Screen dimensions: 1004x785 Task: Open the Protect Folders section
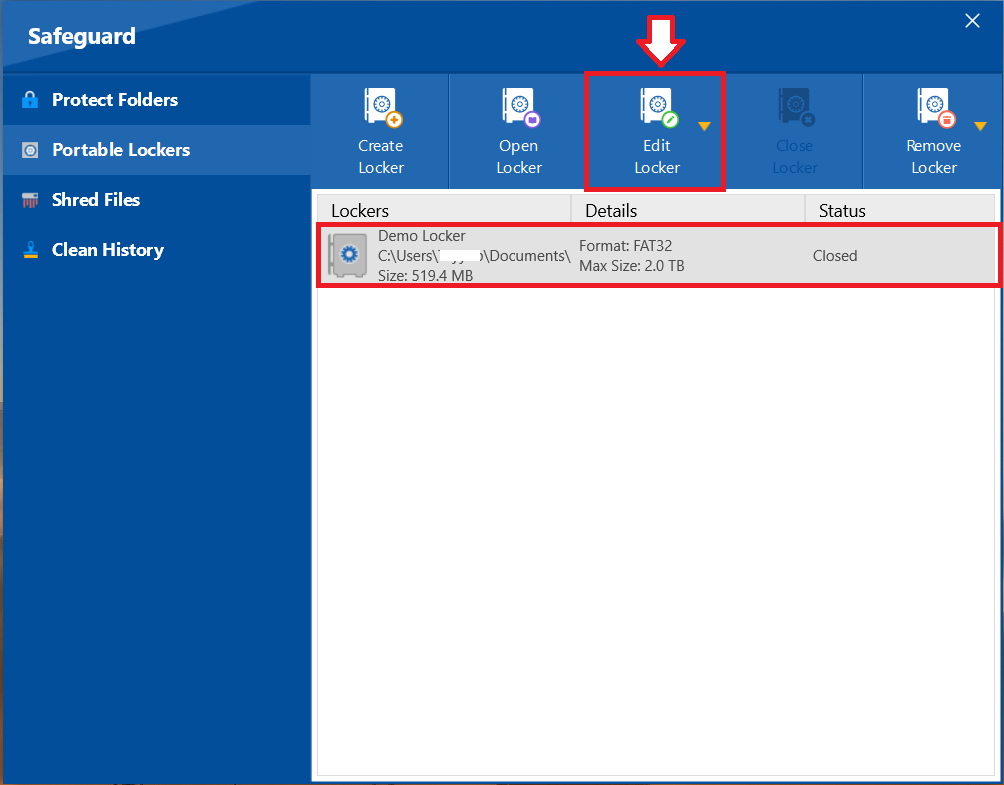(x=156, y=100)
